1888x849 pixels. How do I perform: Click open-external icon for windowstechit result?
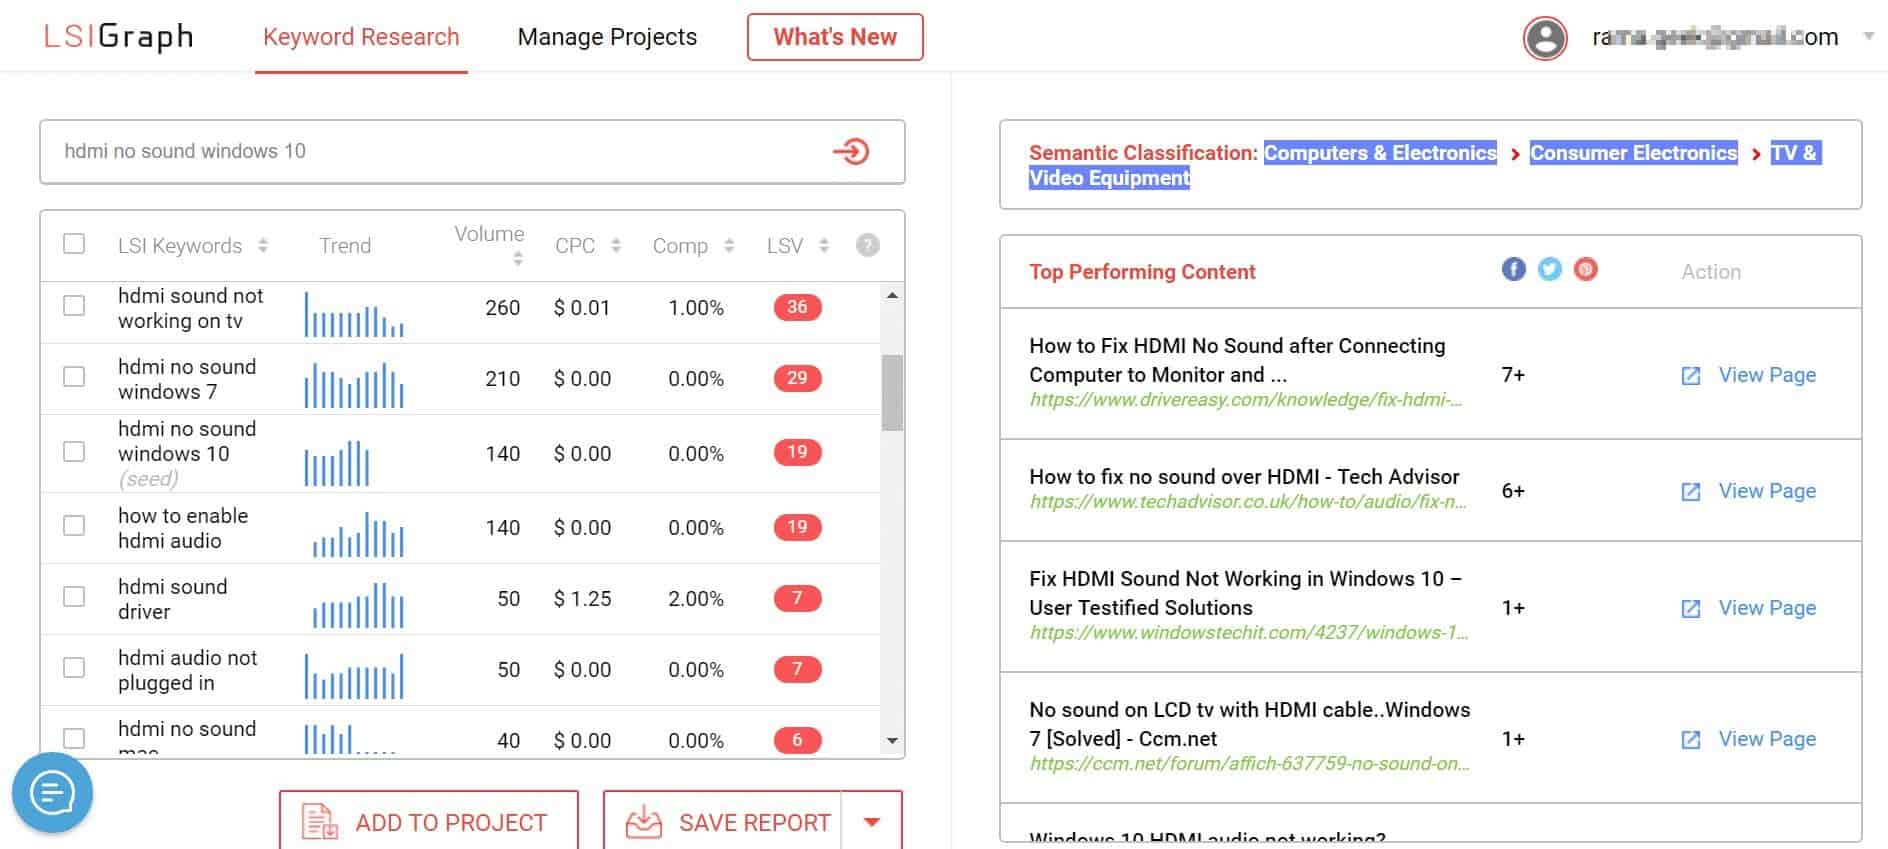[1691, 609]
